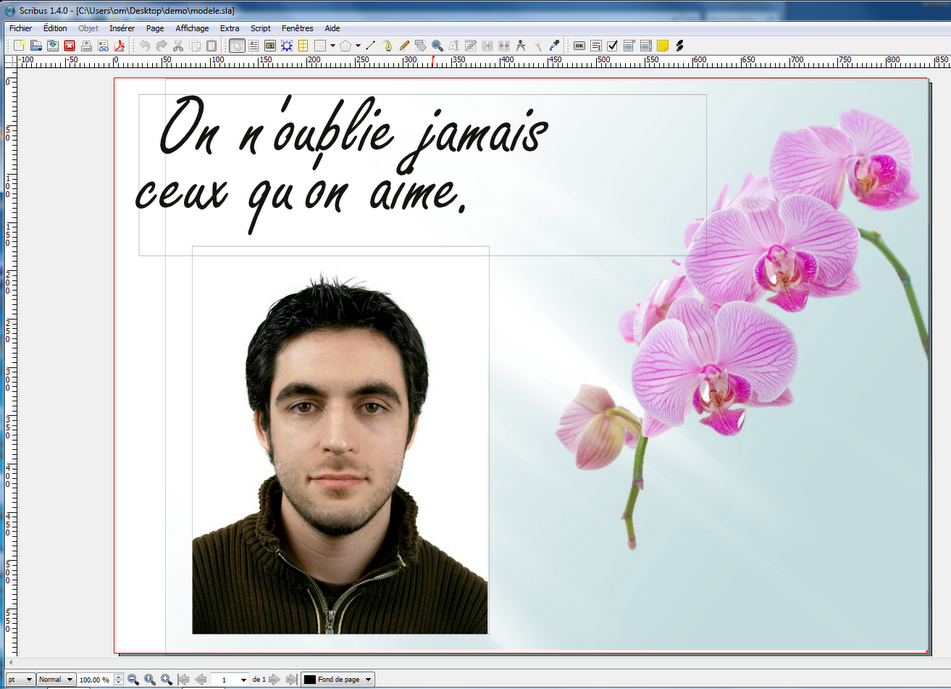This screenshot has width=951, height=689.
Task: Click the horizontal ruler at 300 mark
Action: tap(410, 61)
